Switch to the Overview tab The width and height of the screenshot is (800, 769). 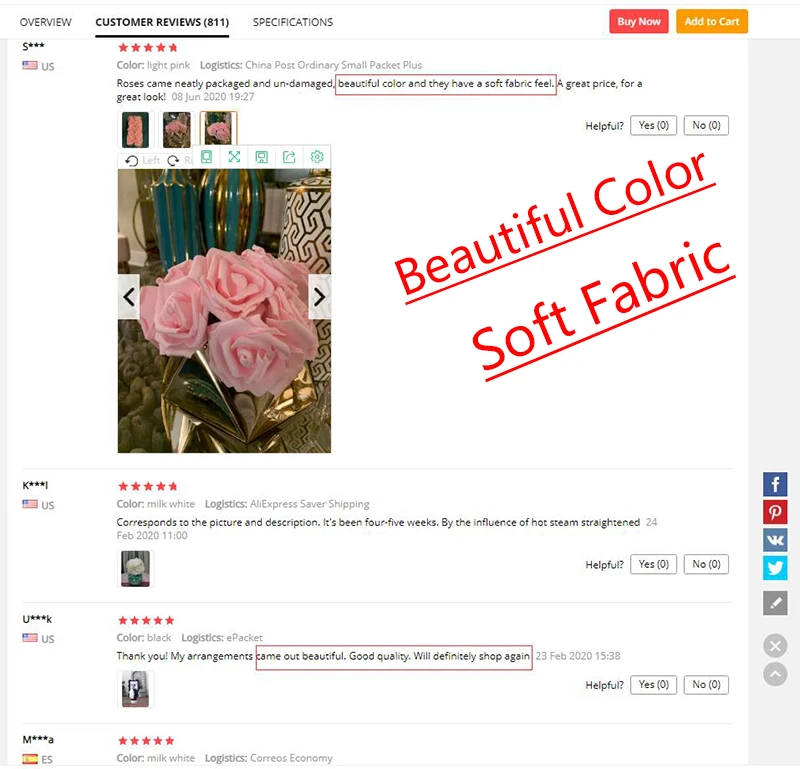pyautogui.click(x=45, y=22)
